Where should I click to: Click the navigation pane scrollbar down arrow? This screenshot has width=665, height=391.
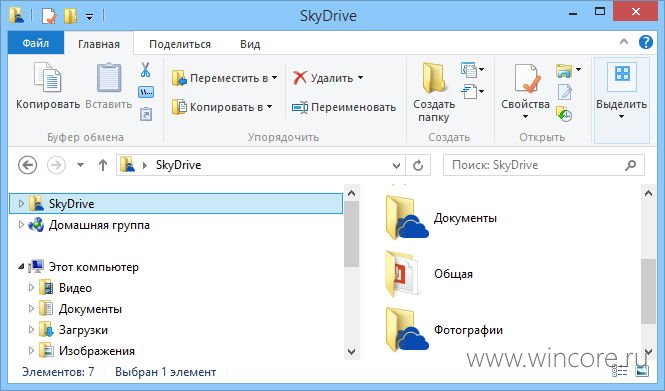(x=351, y=351)
